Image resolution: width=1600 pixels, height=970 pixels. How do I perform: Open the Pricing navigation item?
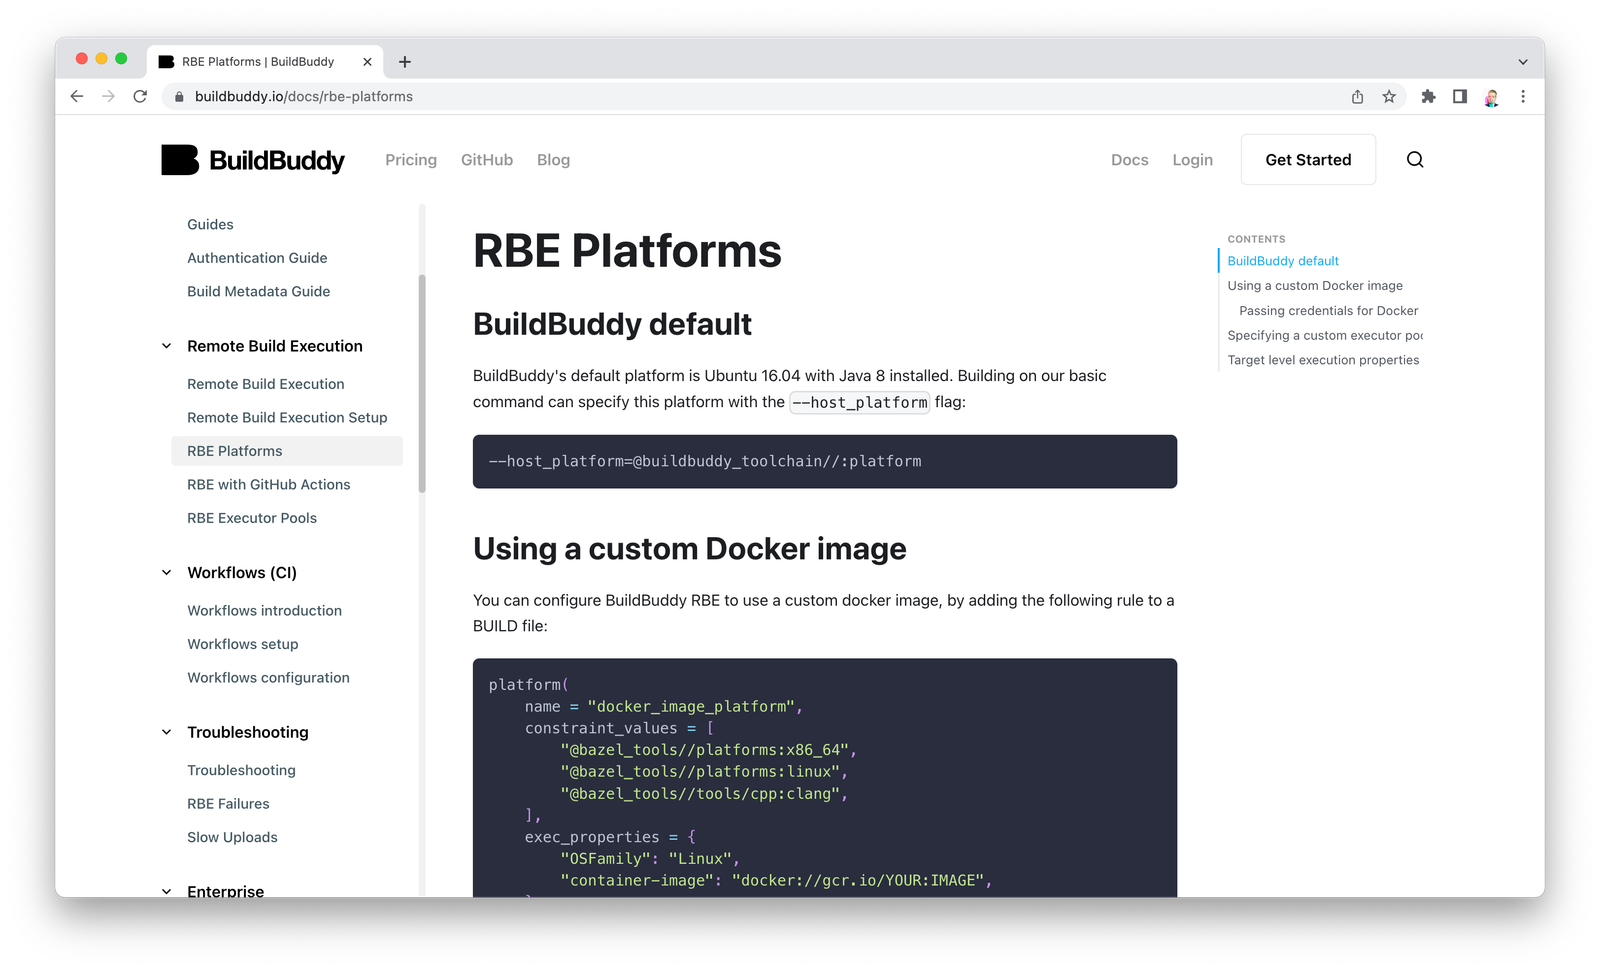tap(410, 160)
